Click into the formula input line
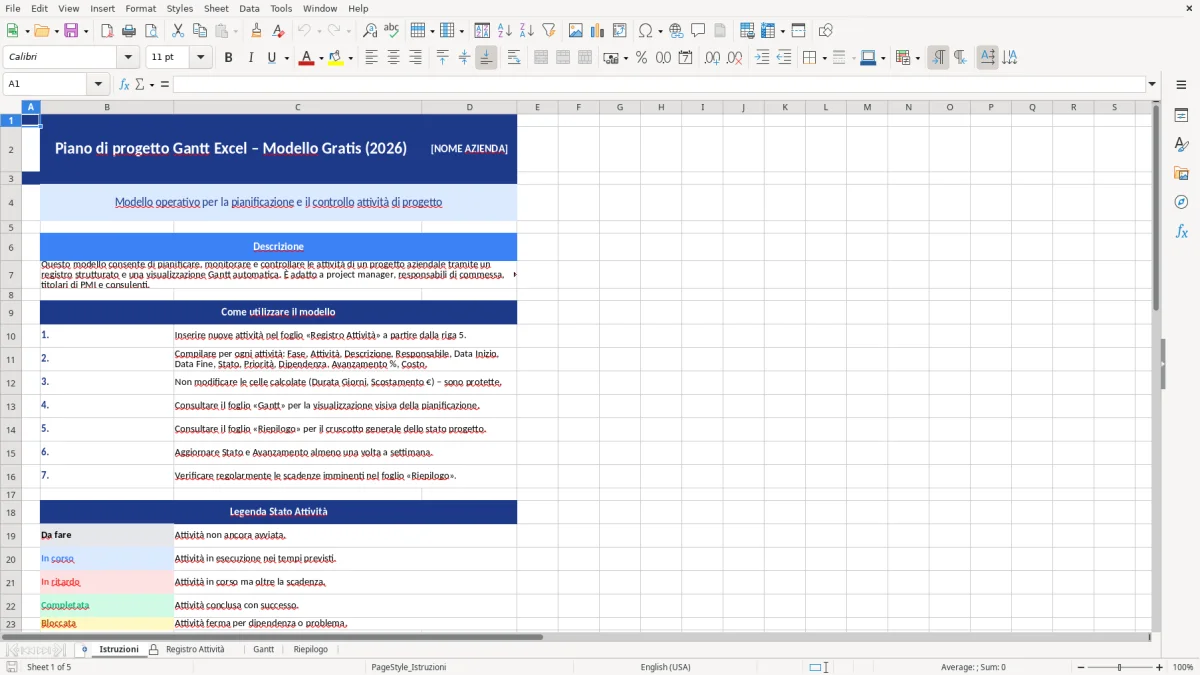The width and height of the screenshot is (1200, 675). pyautogui.click(x=658, y=84)
